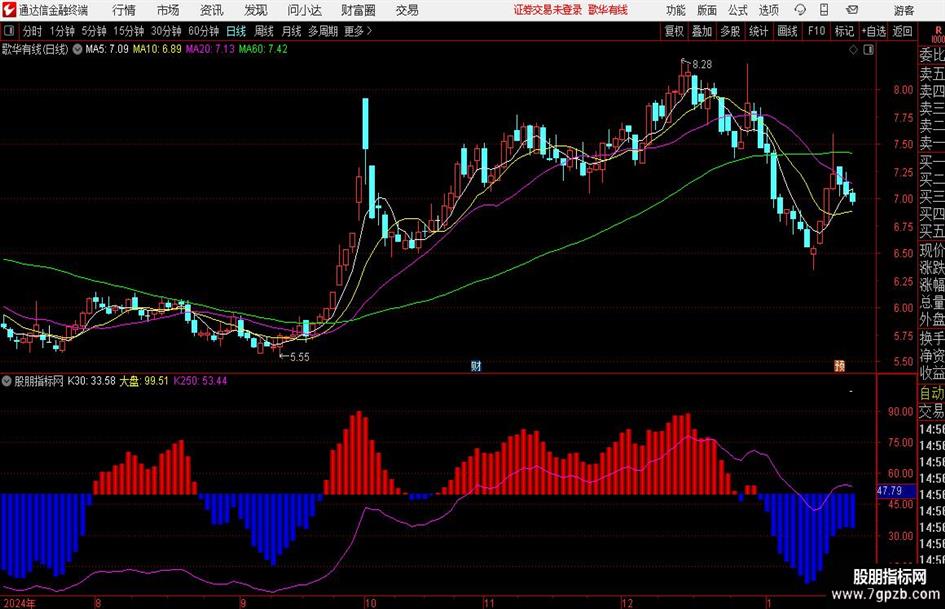The image size is (945, 609).
Task: Open the 选项 menu
Action: pos(768,10)
